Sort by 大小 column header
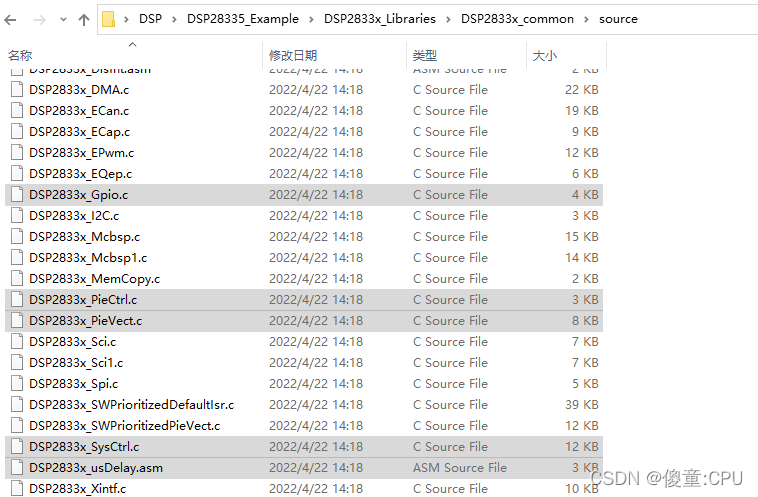The width and height of the screenshot is (758, 497). tap(545, 56)
